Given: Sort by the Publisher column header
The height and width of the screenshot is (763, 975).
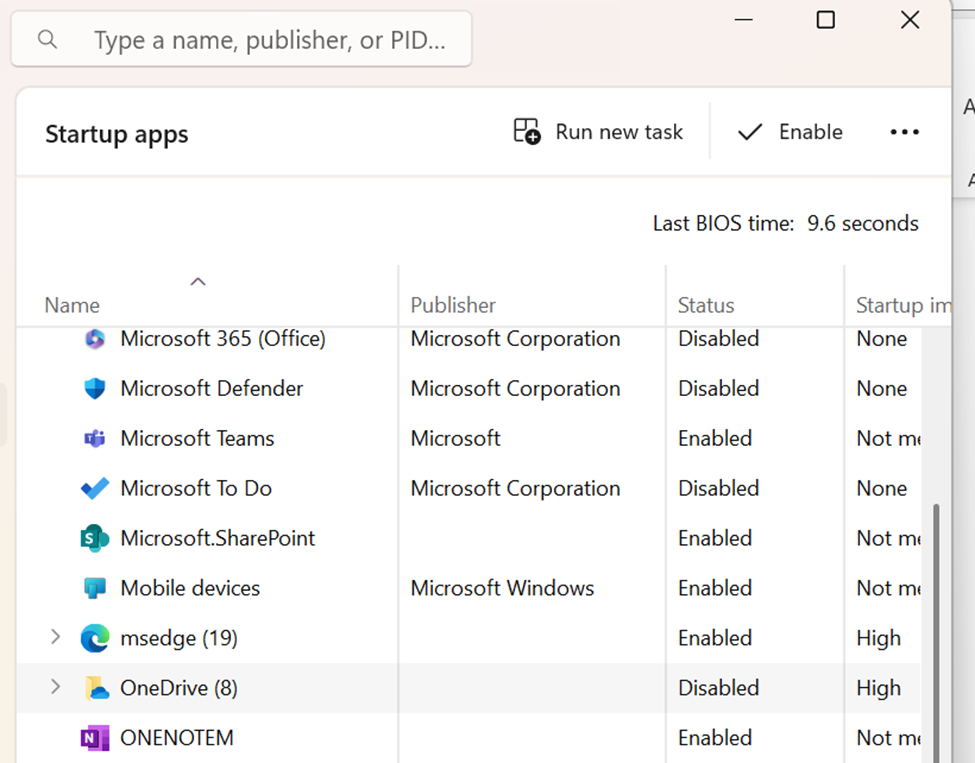Looking at the screenshot, I should [x=453, y=305].
